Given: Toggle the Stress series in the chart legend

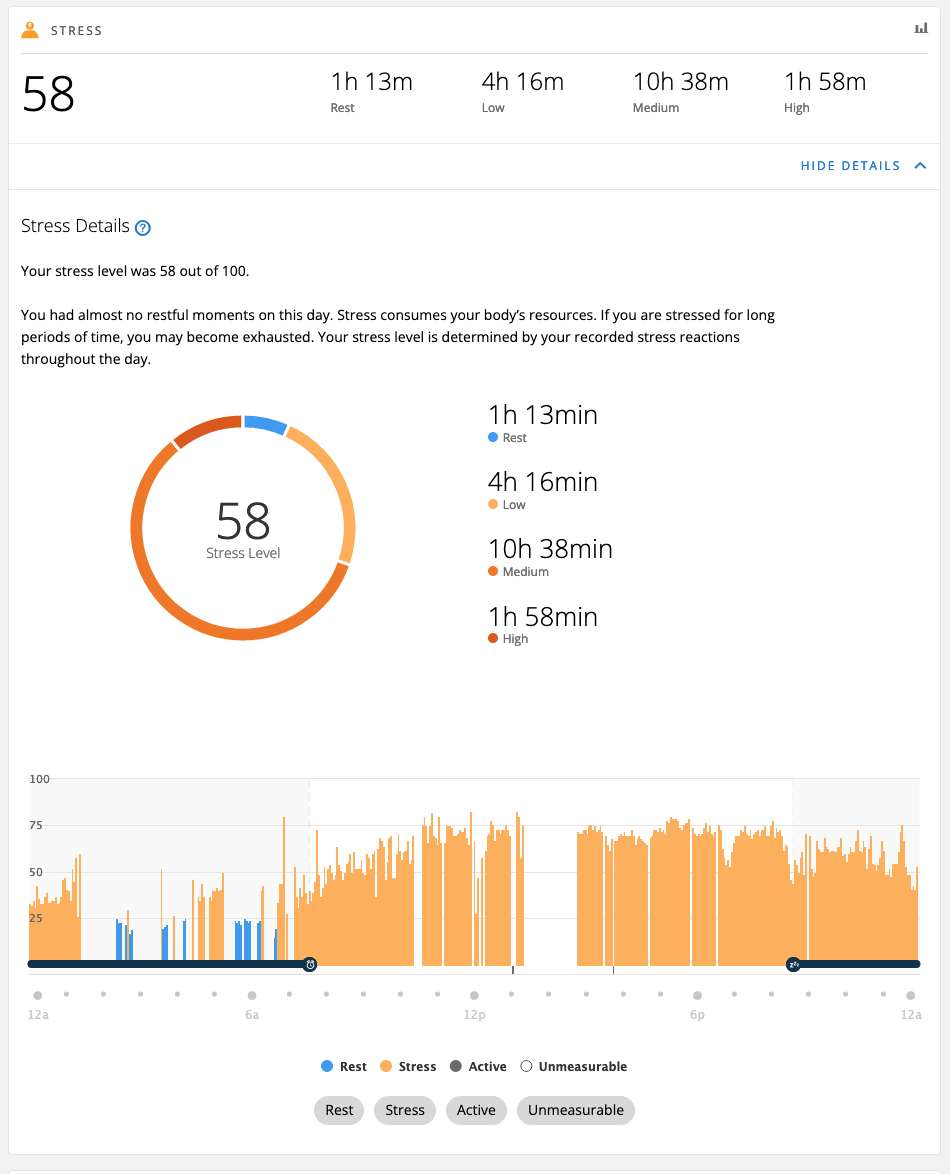Looking at the screenshot, I should pyautogui.click(x=407, y=1067).
